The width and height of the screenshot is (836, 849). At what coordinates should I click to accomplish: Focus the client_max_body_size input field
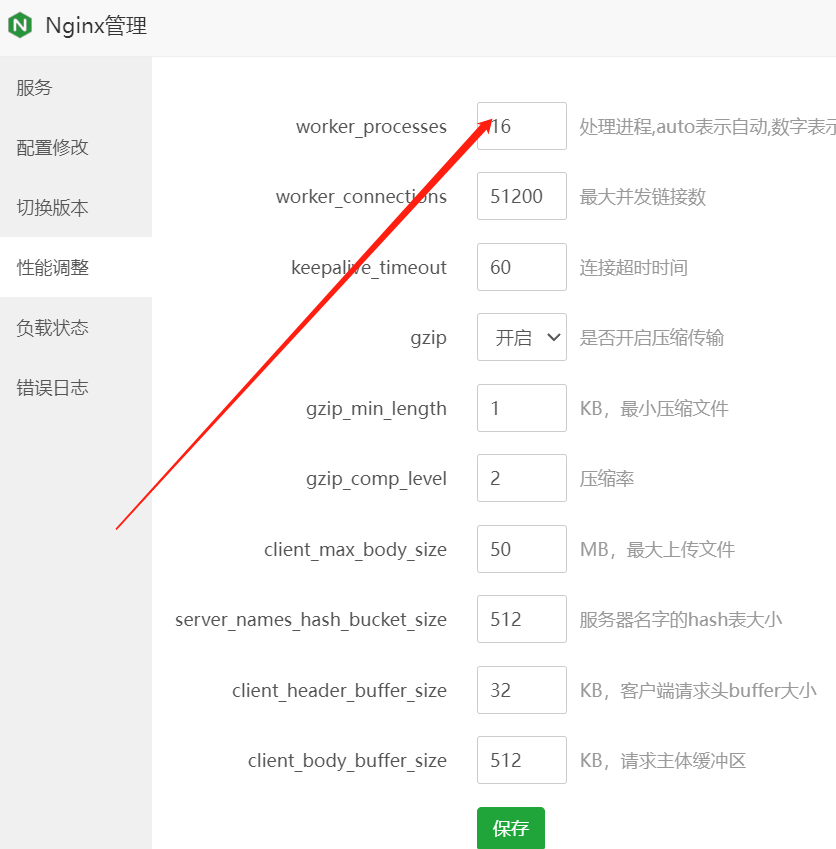522,549
